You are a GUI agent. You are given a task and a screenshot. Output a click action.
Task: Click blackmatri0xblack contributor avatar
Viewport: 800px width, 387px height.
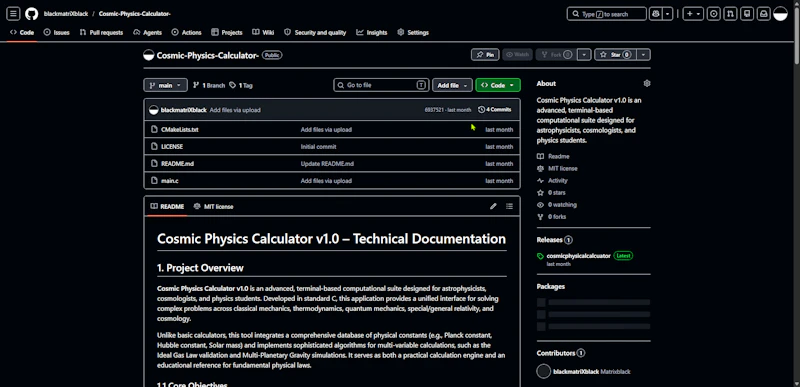click(x=544, y=371)
